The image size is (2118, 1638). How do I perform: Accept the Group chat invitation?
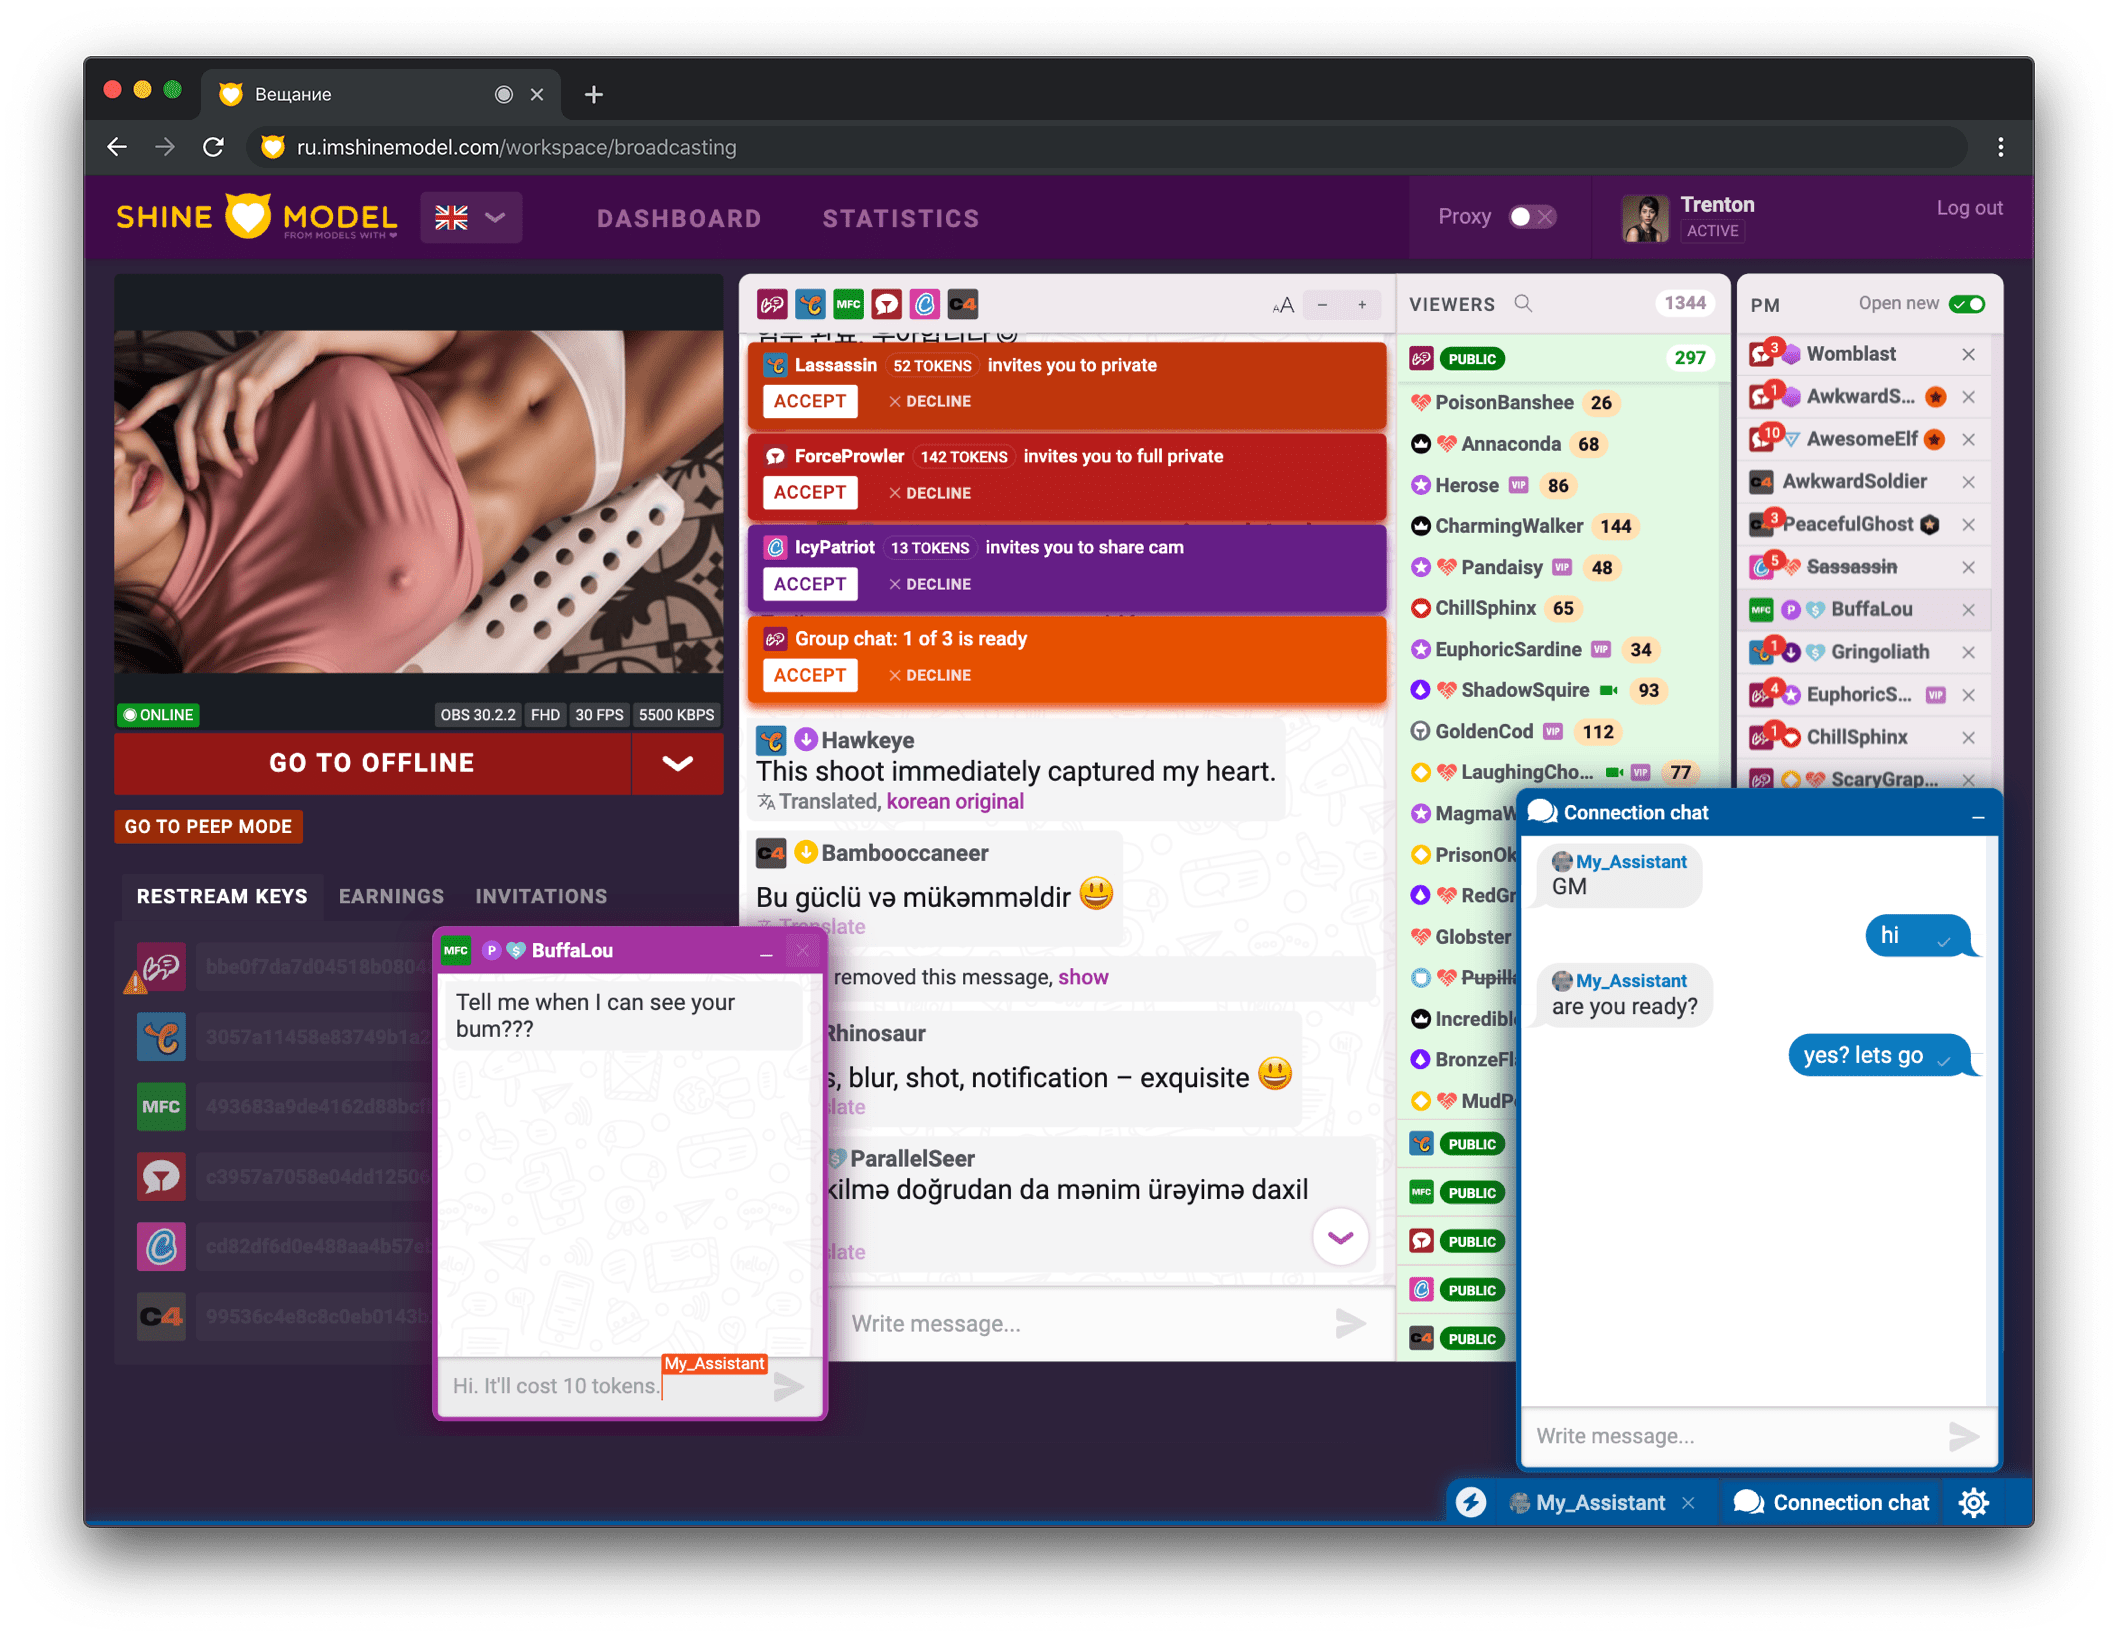810,675
